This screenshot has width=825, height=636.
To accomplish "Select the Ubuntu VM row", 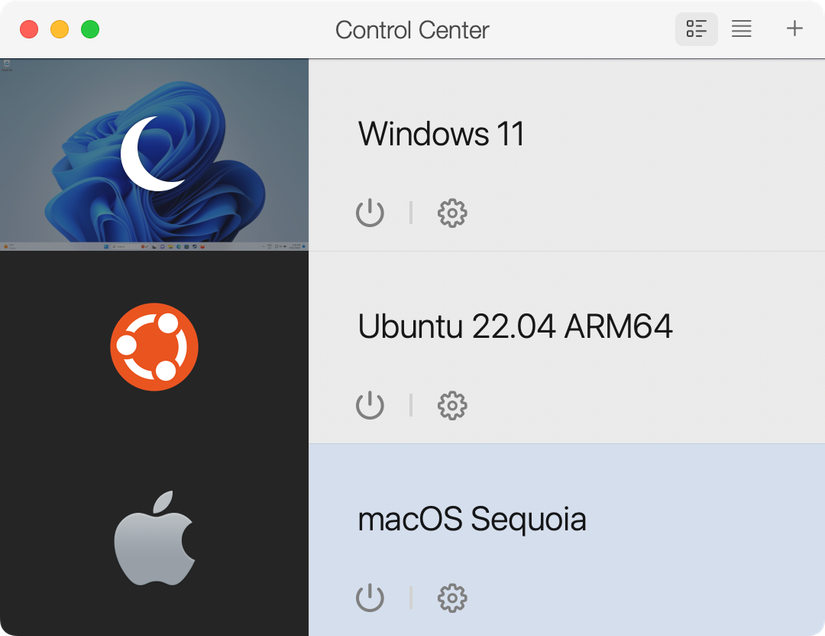I will [568, 345].
